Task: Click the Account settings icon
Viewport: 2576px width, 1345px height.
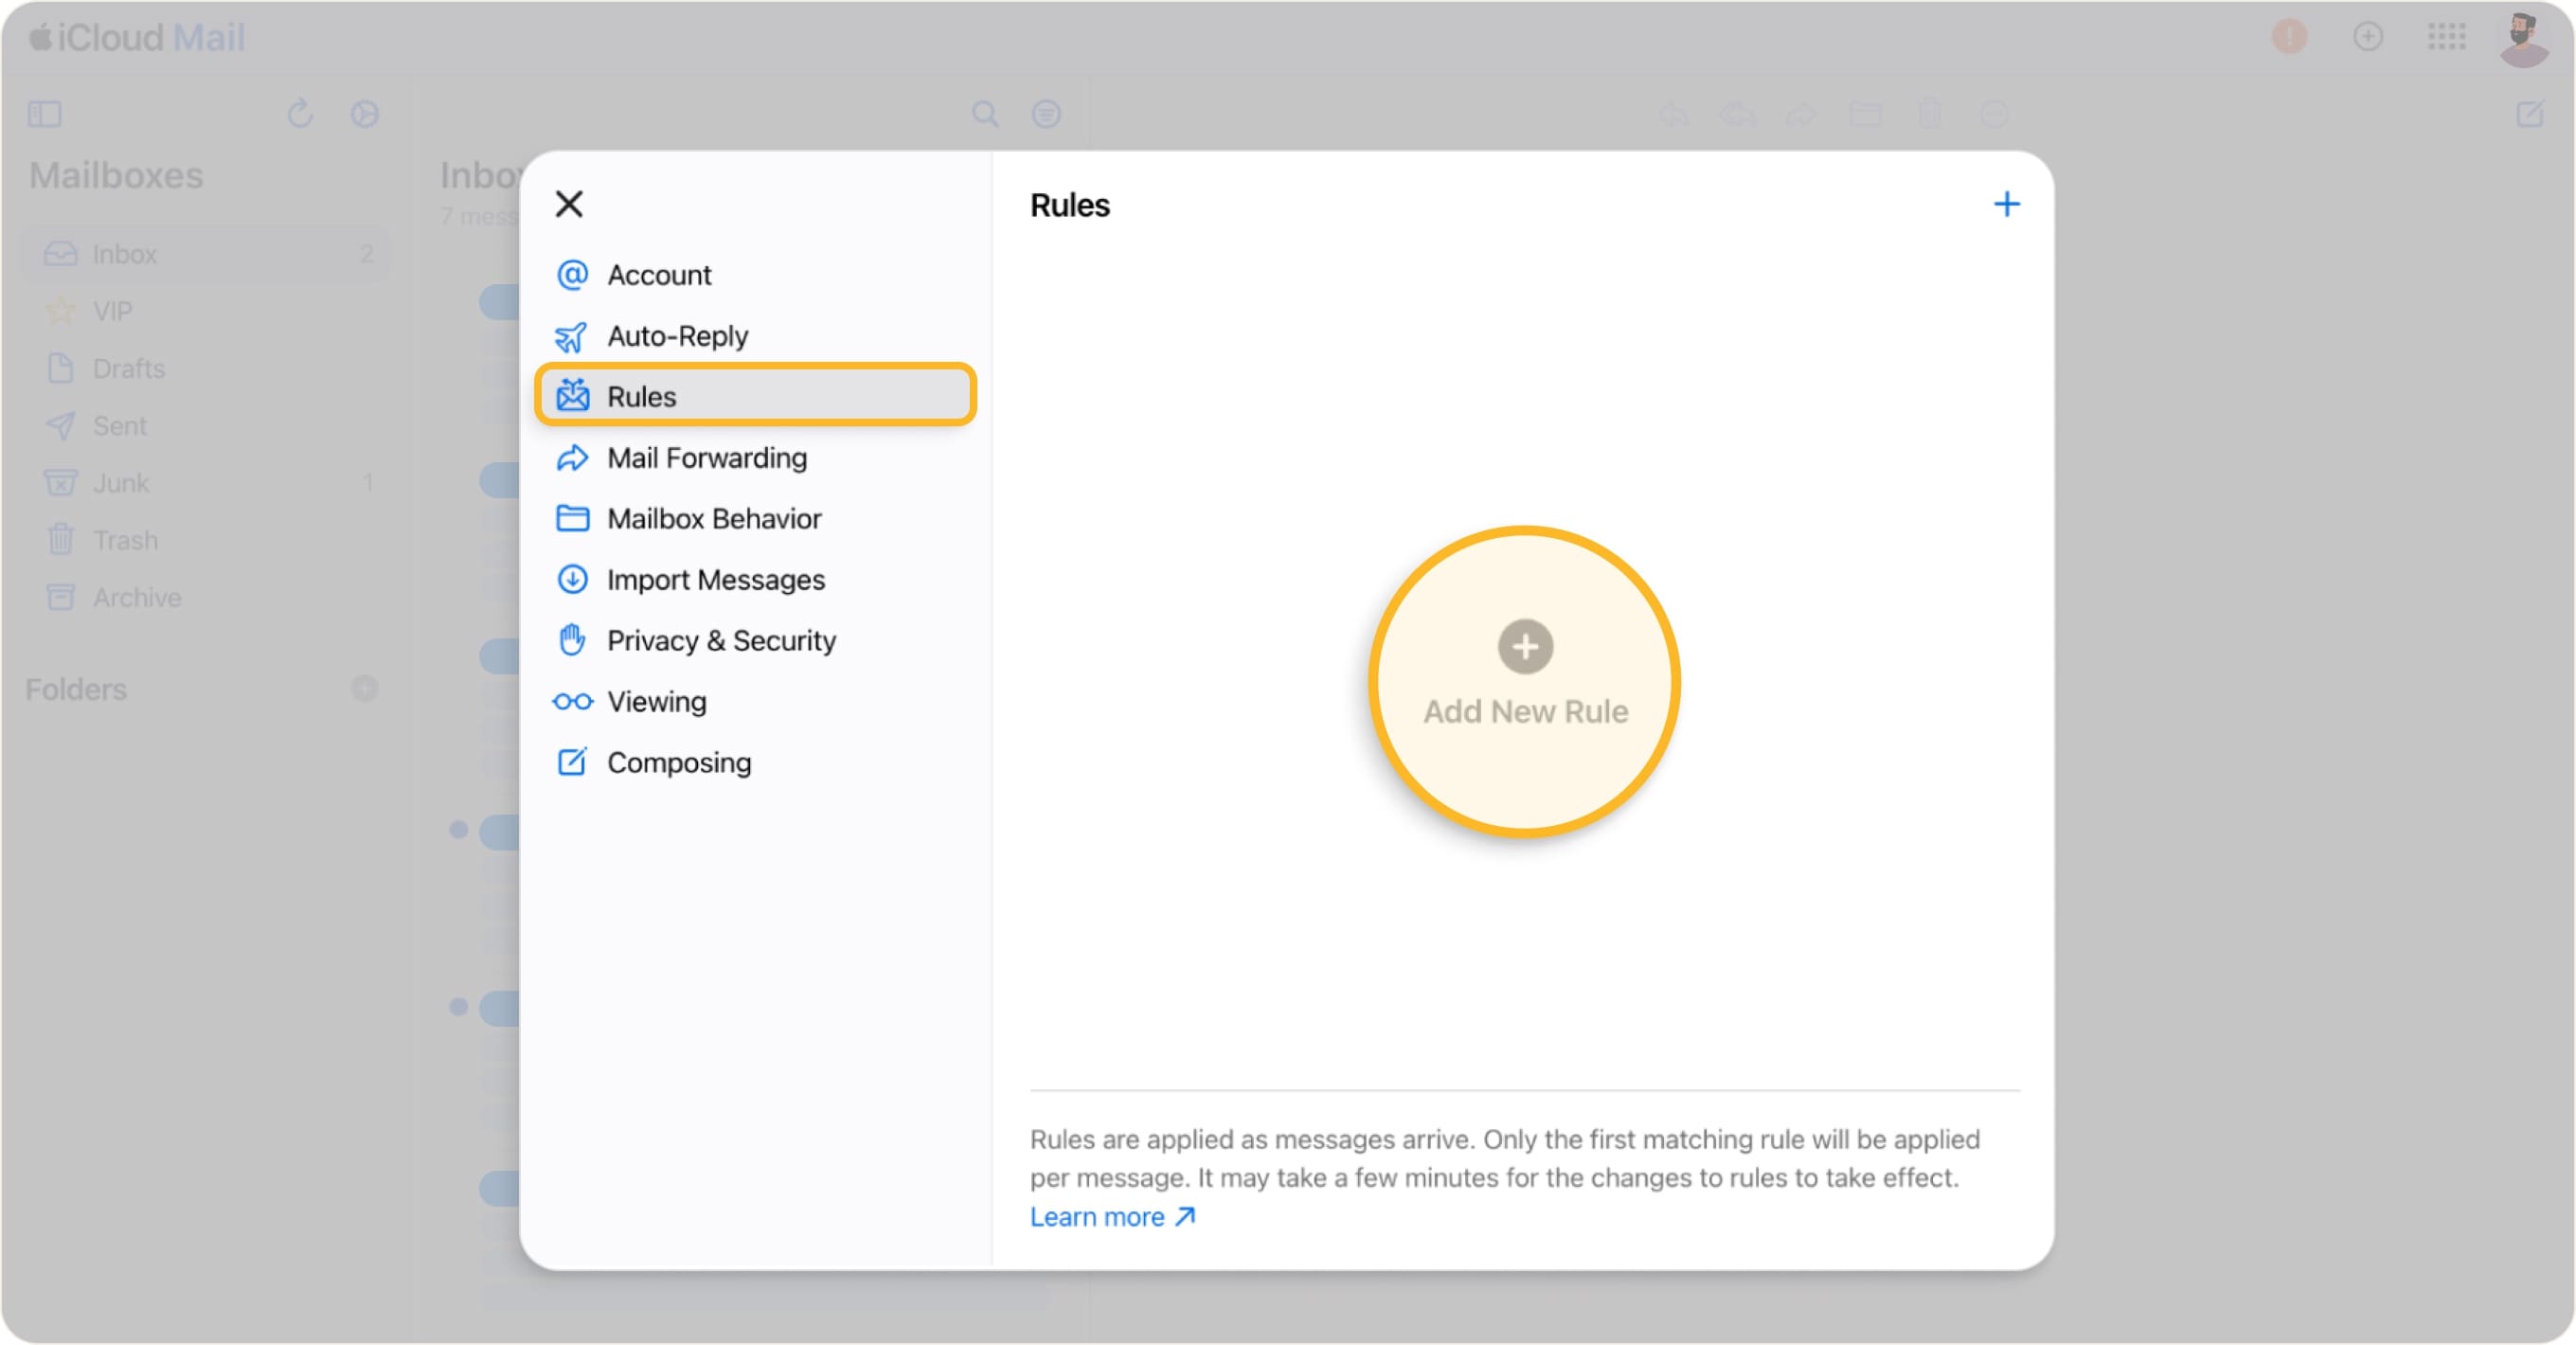Action: [576, 275]
